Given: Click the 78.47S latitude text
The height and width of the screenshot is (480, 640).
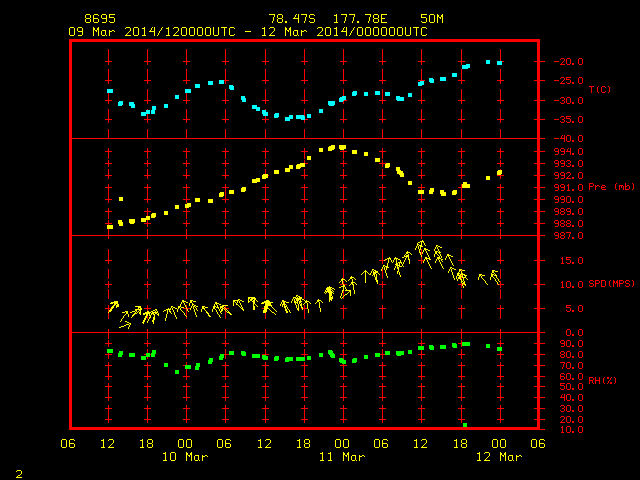Looking at the screenshot, I should [x=292, y=19].
